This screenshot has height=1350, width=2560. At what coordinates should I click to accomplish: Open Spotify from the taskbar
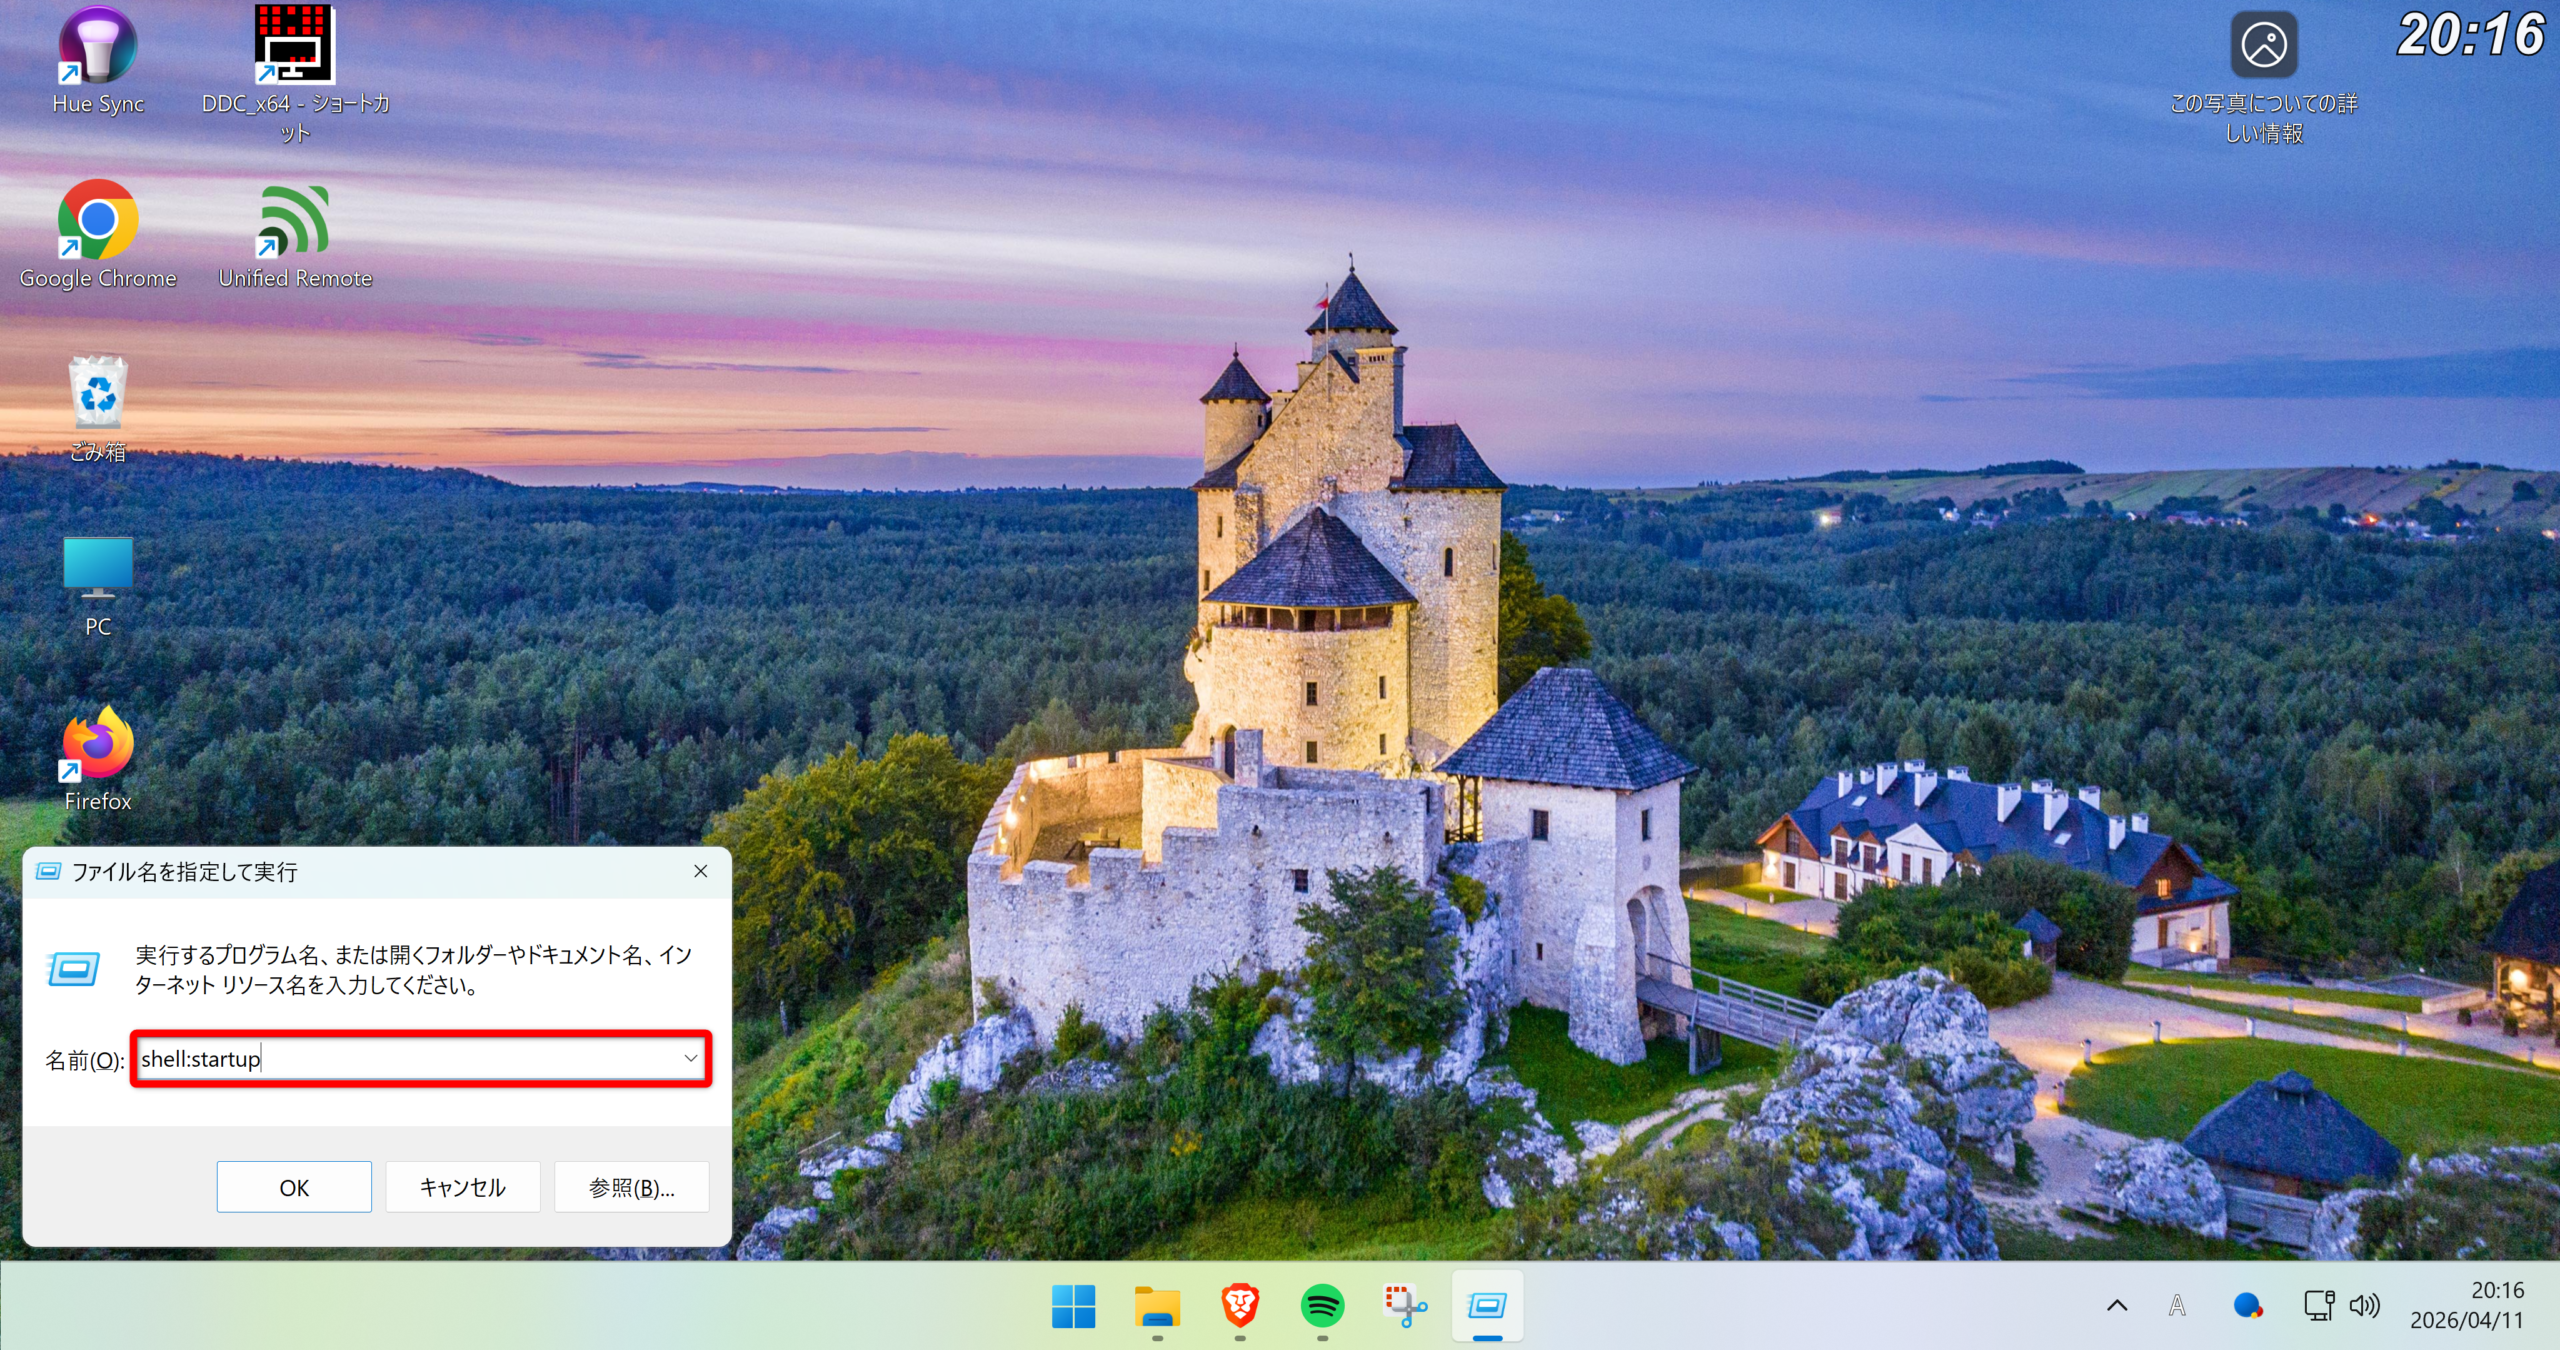point(1322,1306)
